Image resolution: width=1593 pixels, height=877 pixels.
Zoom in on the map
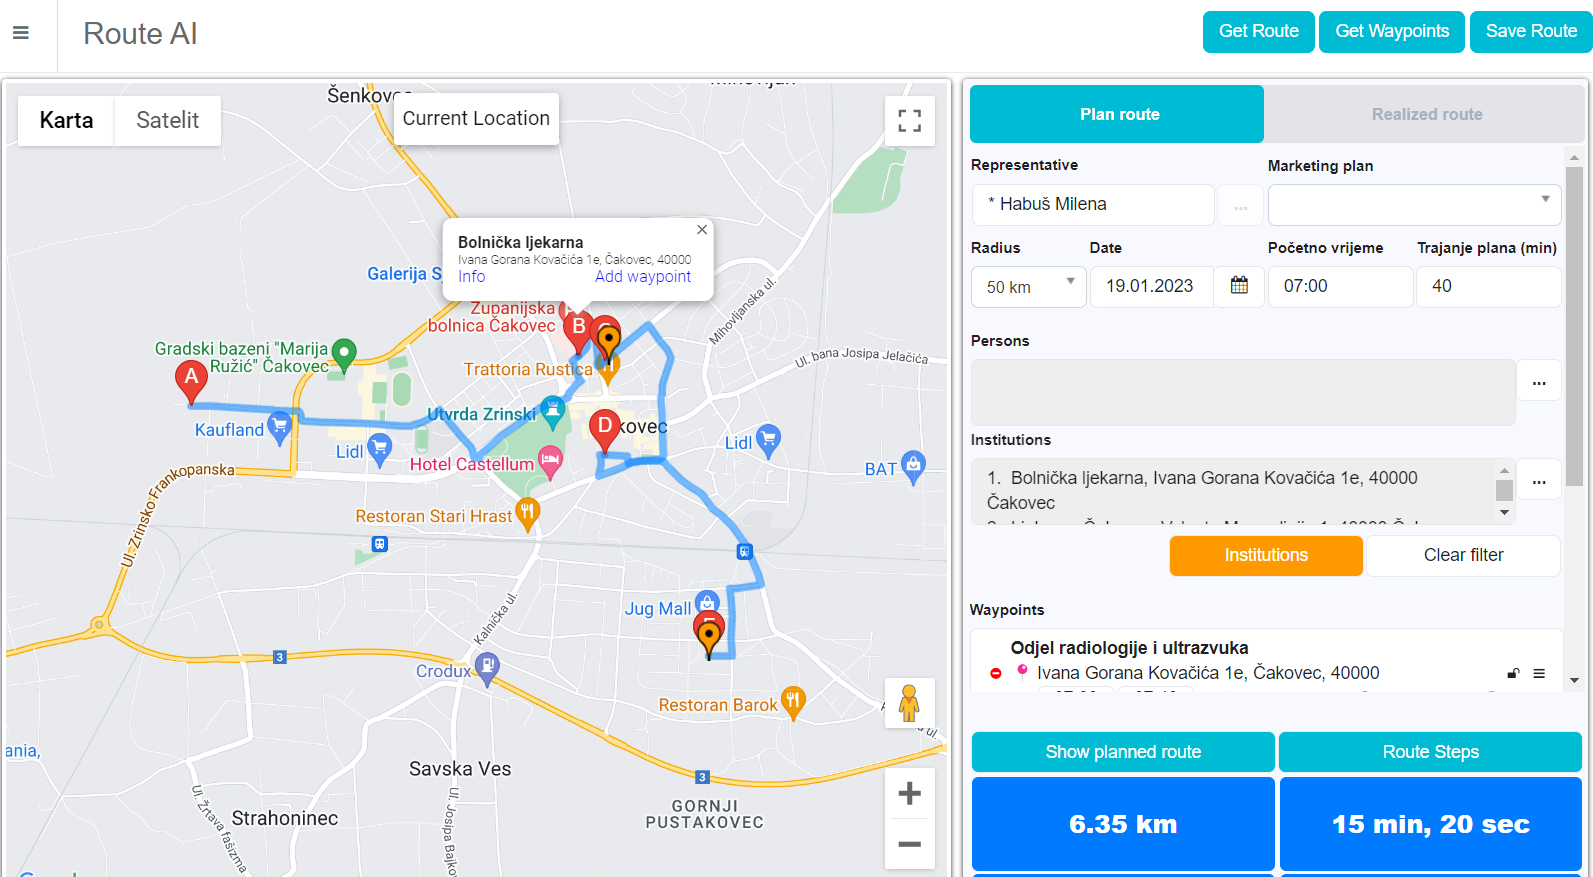(909, 794)
